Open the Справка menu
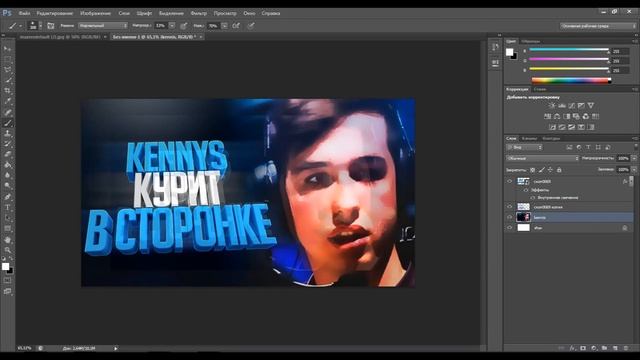The width and height of the screenshot is (640, 360). pyautogui.click(x=271, y=13)
